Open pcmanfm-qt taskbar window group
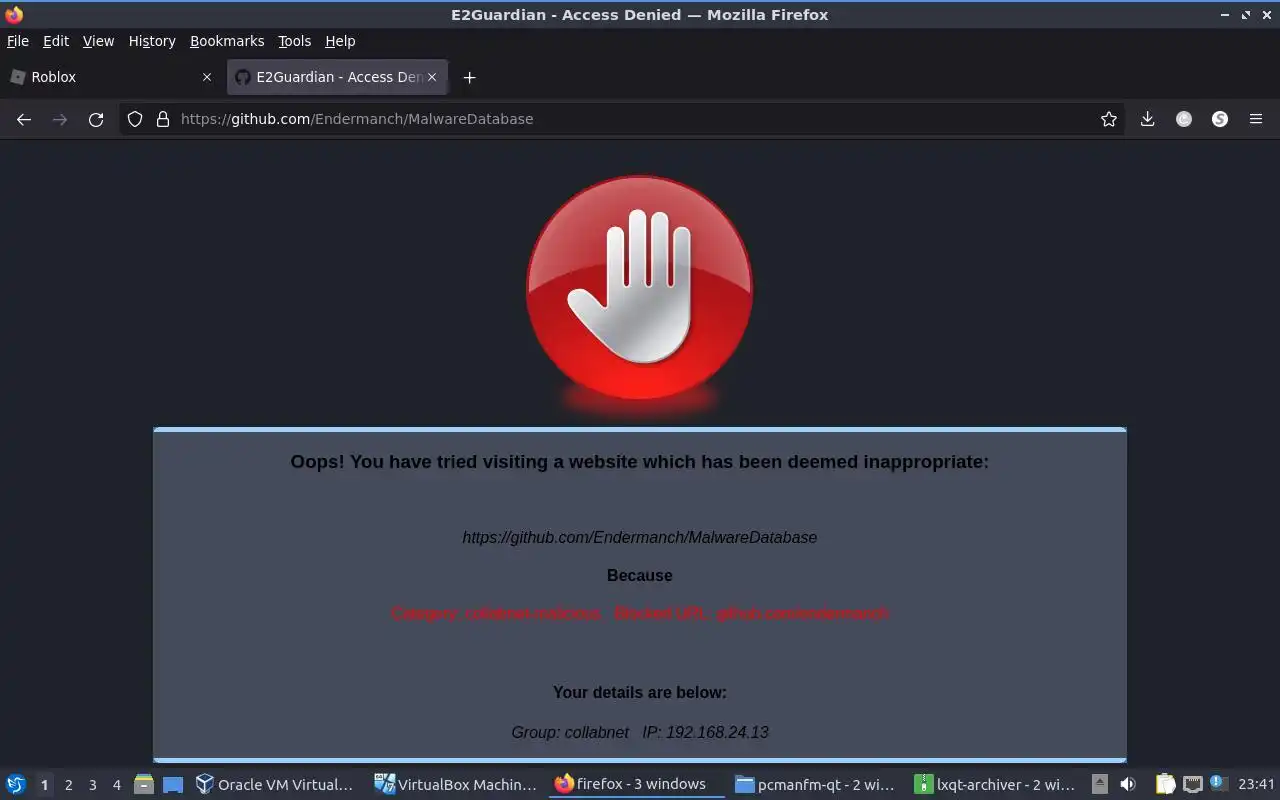The height and width of the screenshot is (800, 1280). tap(817, 784)
